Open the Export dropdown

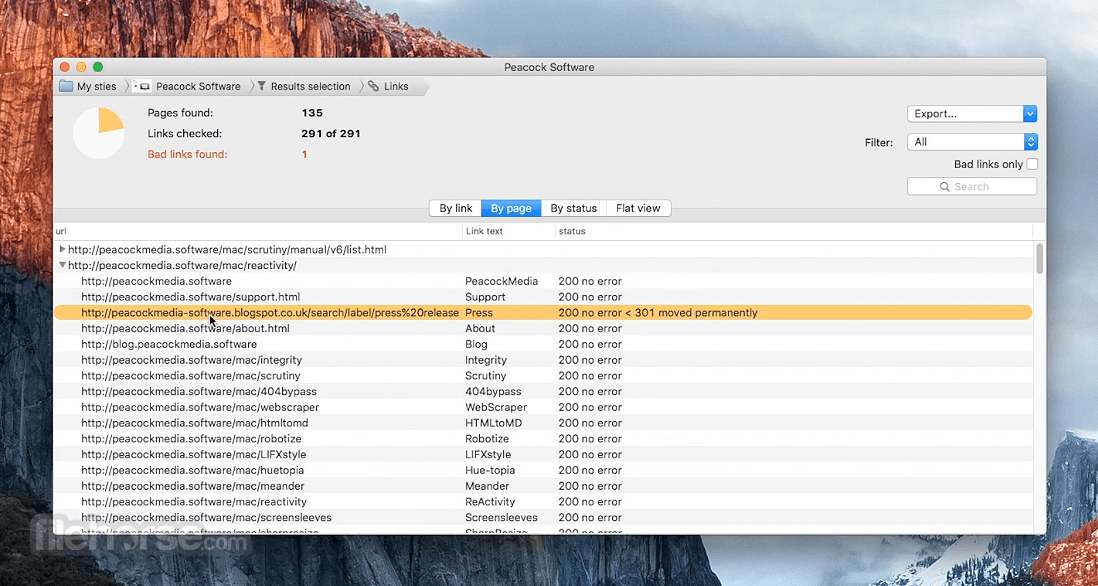click(x=971, y=114)
